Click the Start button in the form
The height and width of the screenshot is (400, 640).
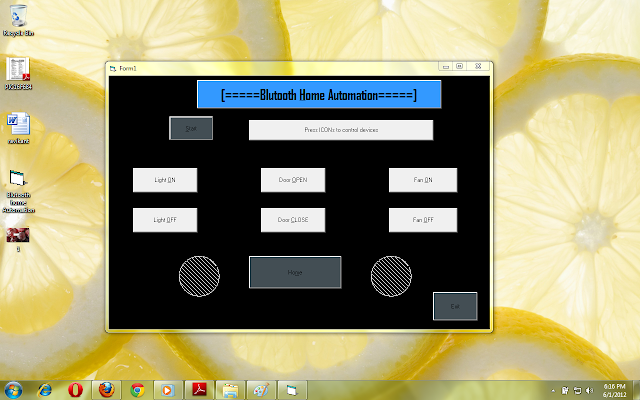pyautogui.click(x=191, y=128)
